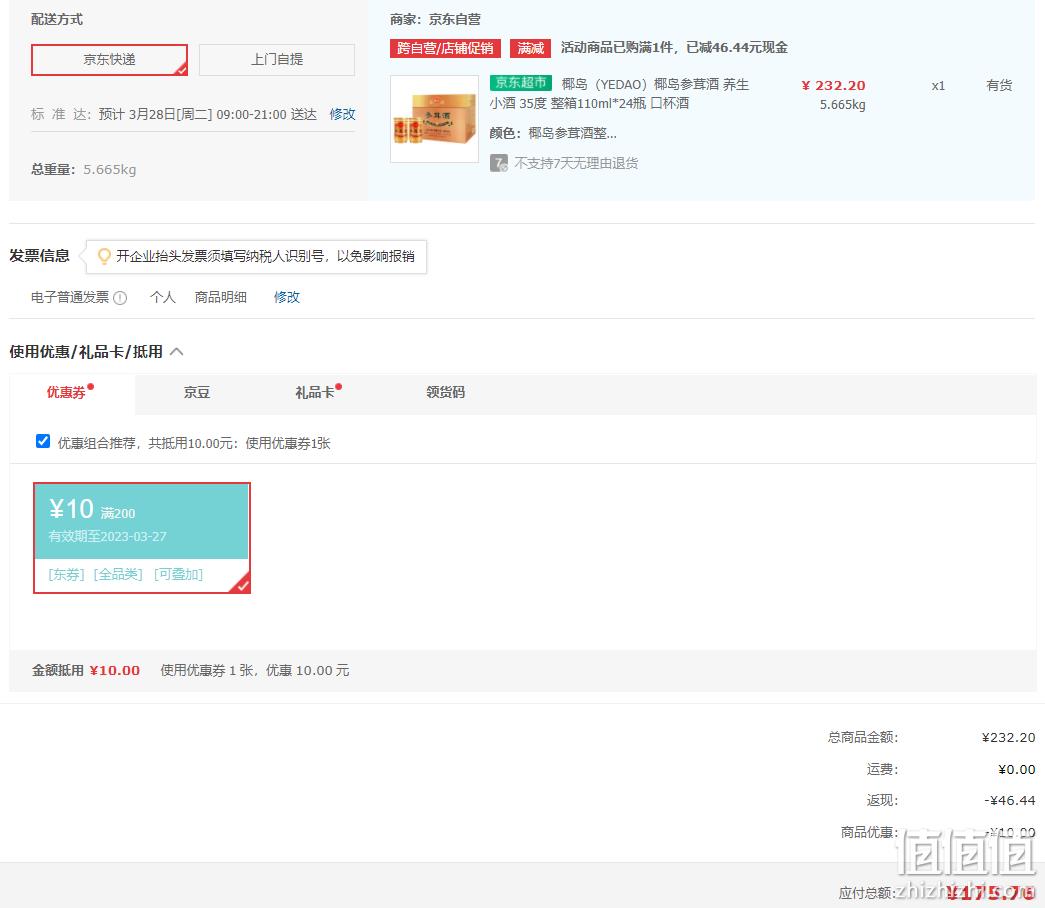The height and width of the screenshot is (908, 1045).
Task: Click the 总商品金额 ¥232.20 value
Action: point(1008,737)
